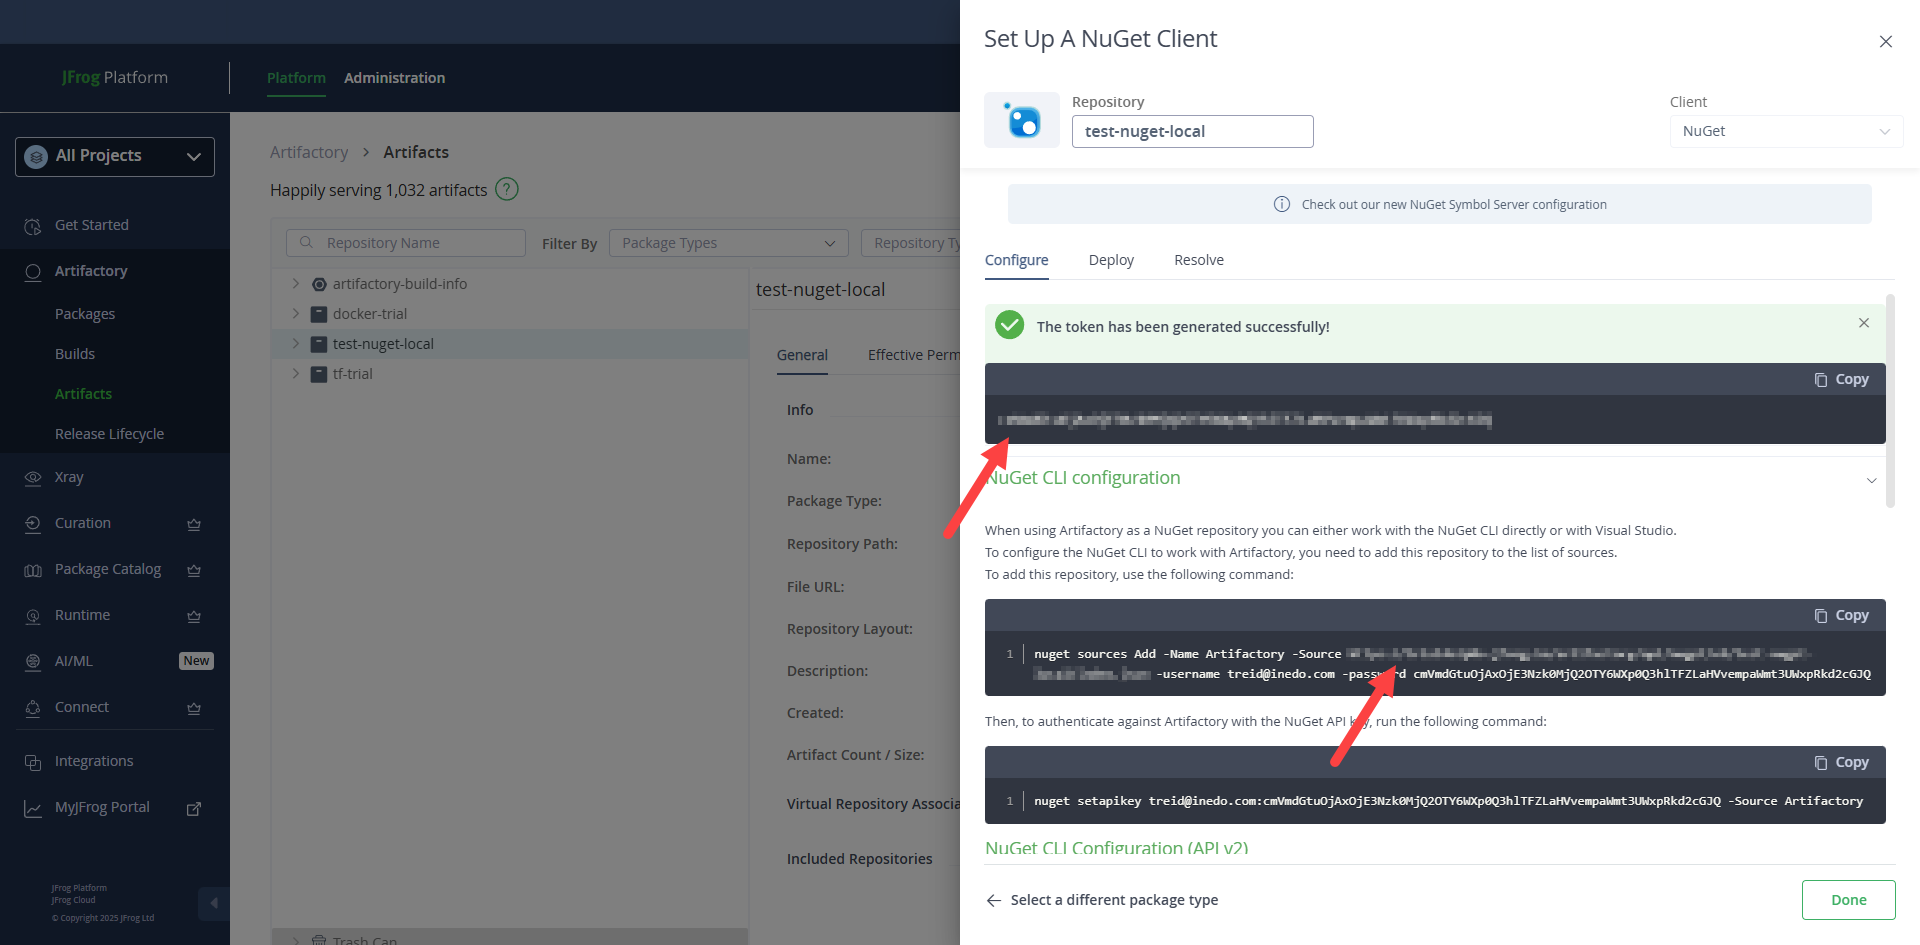
Task: Collapse the NuGet CLI configuration section
Action: pyautogui.click(x=1871, y=480)
